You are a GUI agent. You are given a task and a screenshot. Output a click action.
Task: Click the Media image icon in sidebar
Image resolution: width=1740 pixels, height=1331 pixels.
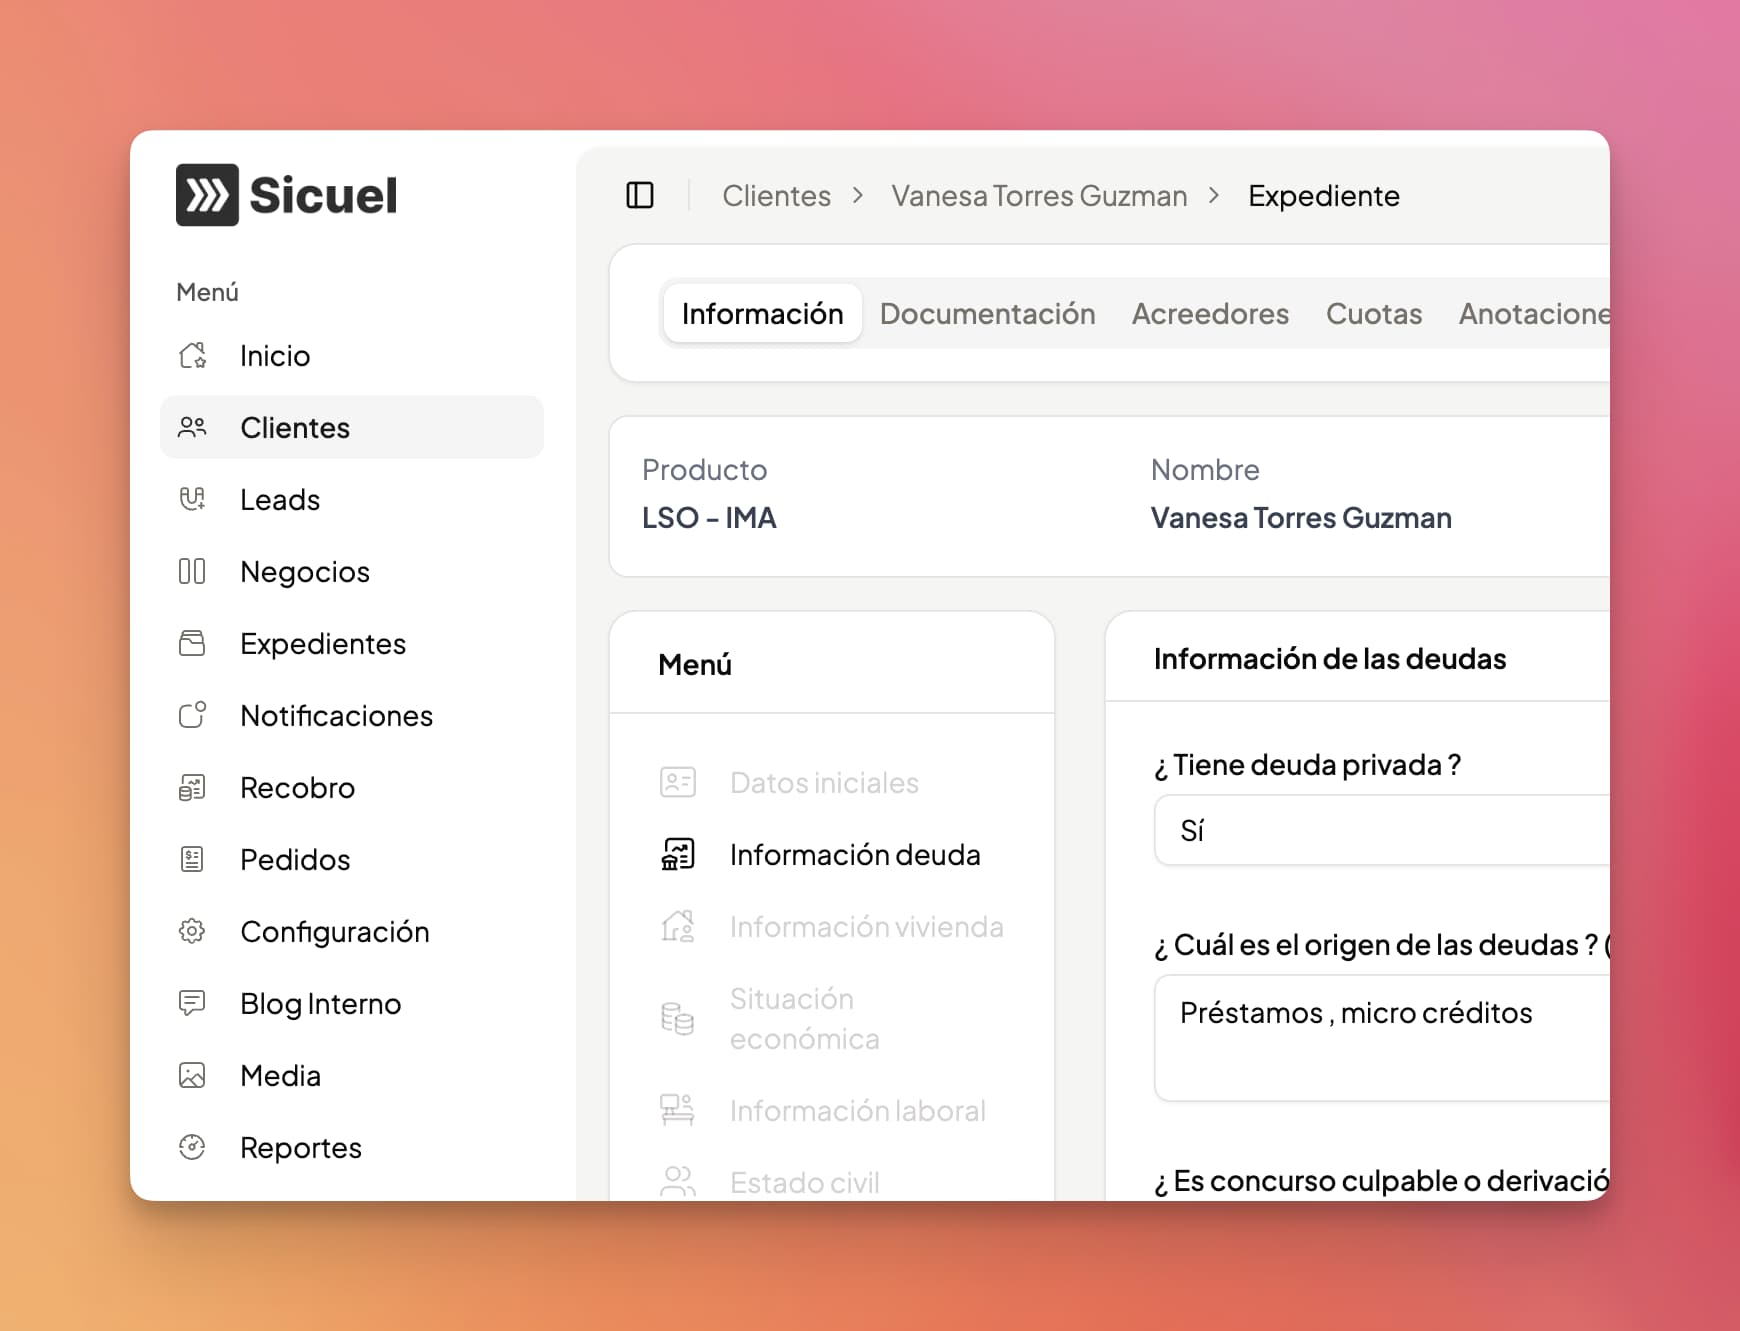pos(192,1075)
